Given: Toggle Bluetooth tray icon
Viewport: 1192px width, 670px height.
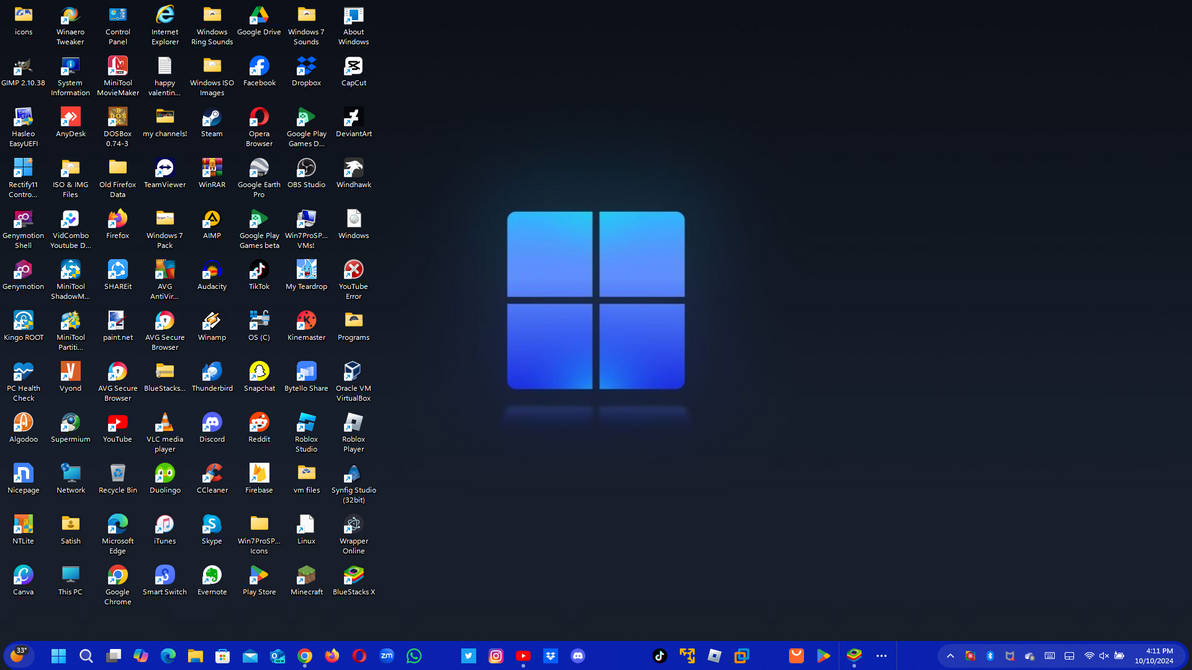Looking at the screenshot, I should click(x=990, y=656).
